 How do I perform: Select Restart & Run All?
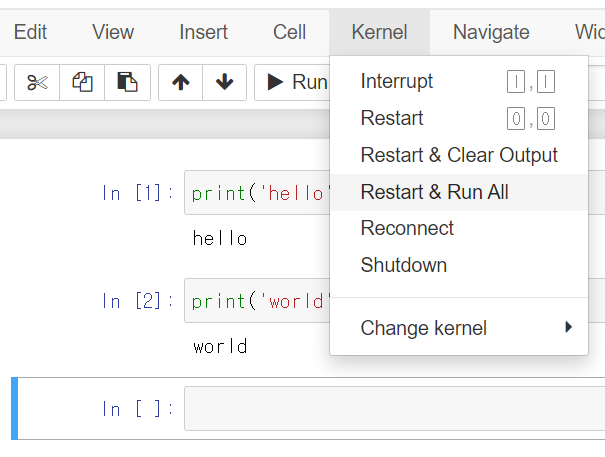(459, 192)
